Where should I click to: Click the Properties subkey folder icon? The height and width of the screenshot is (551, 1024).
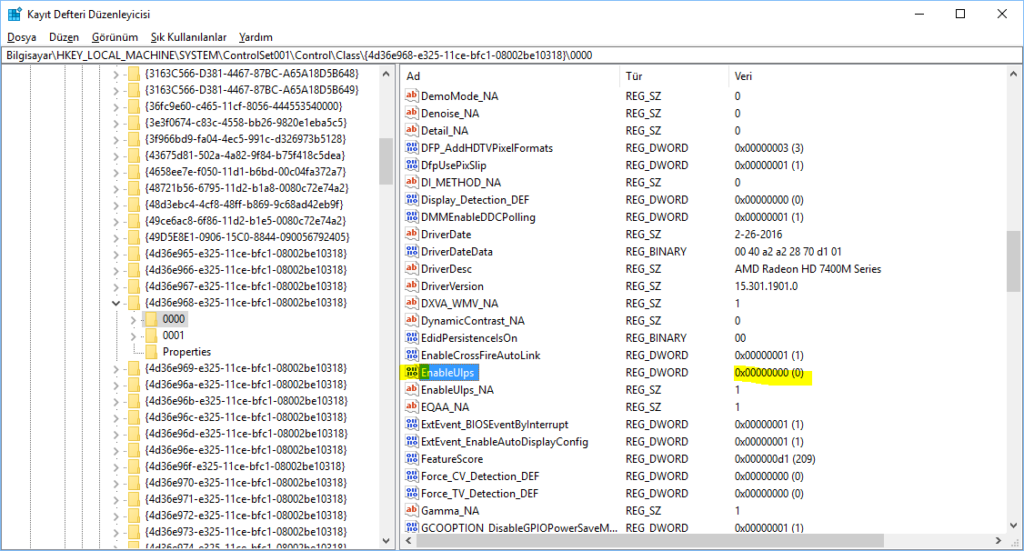[x=151, y=352]
